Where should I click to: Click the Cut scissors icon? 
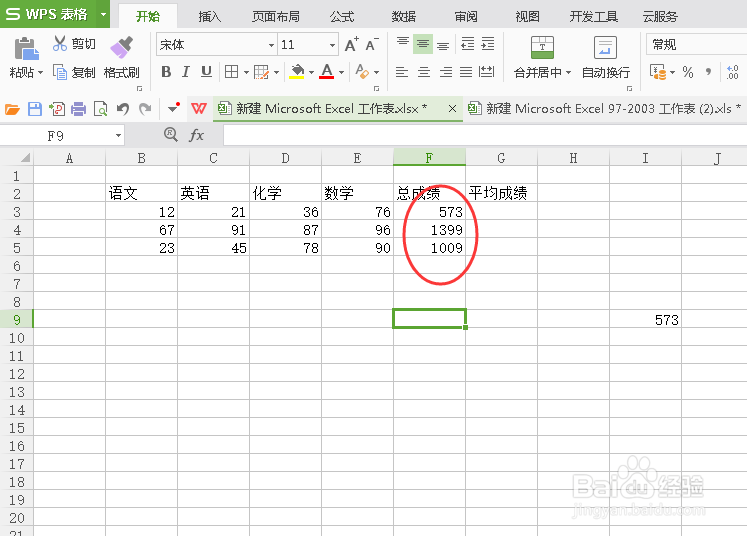[60, 43]
